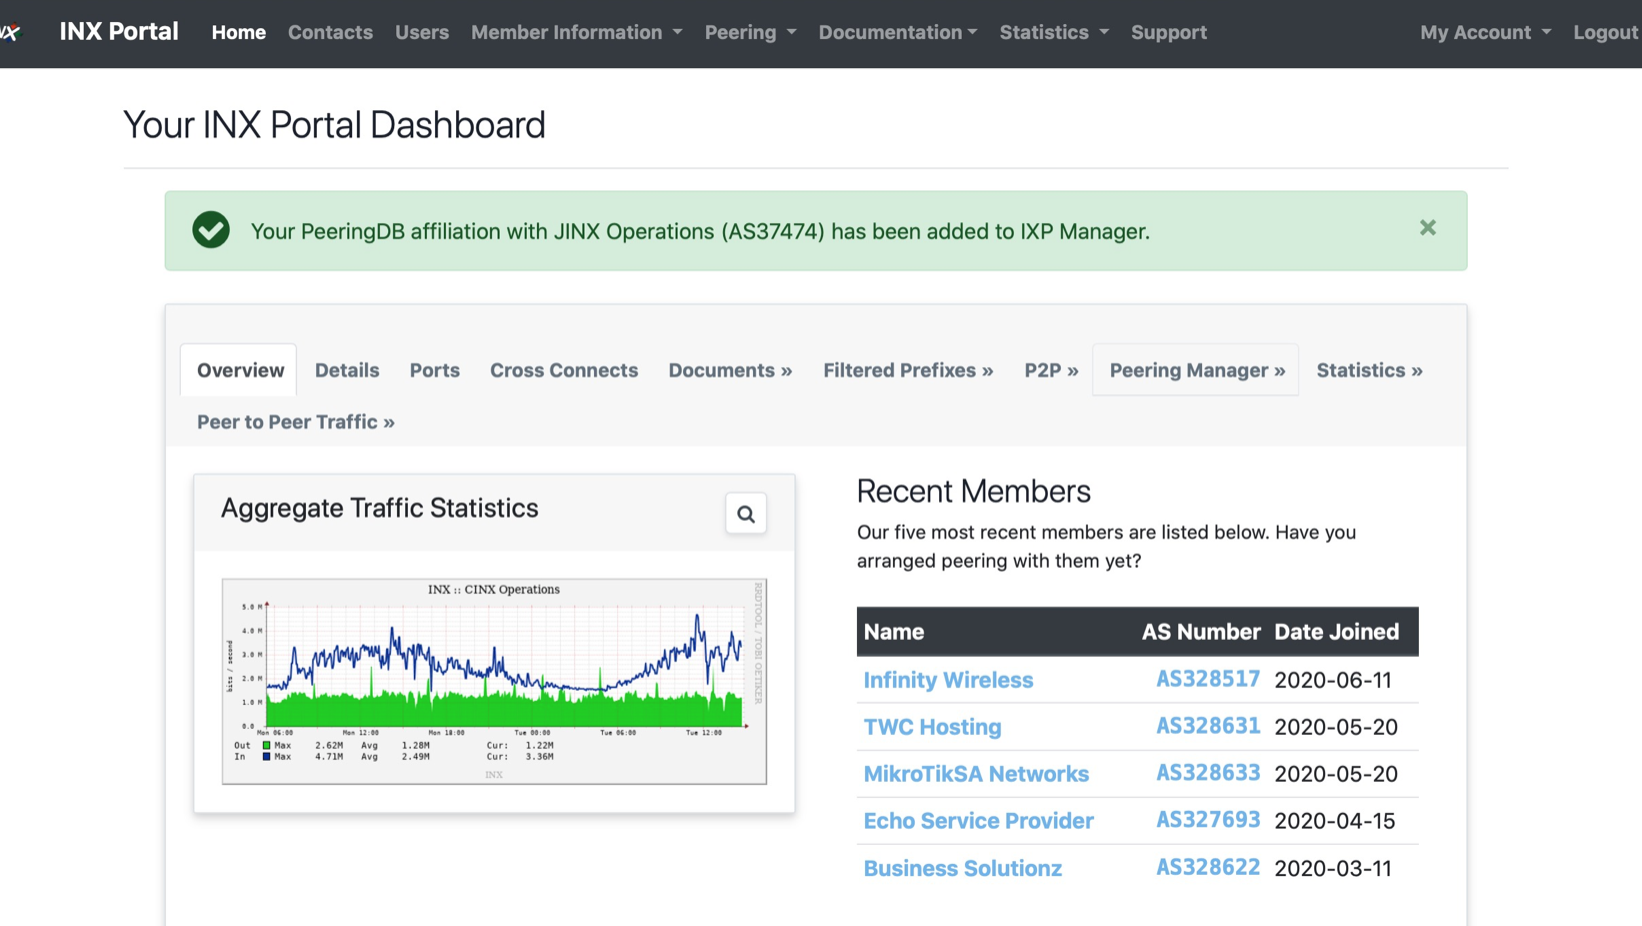Open the Peer to Peer Traffic tab

click(295, 422)
